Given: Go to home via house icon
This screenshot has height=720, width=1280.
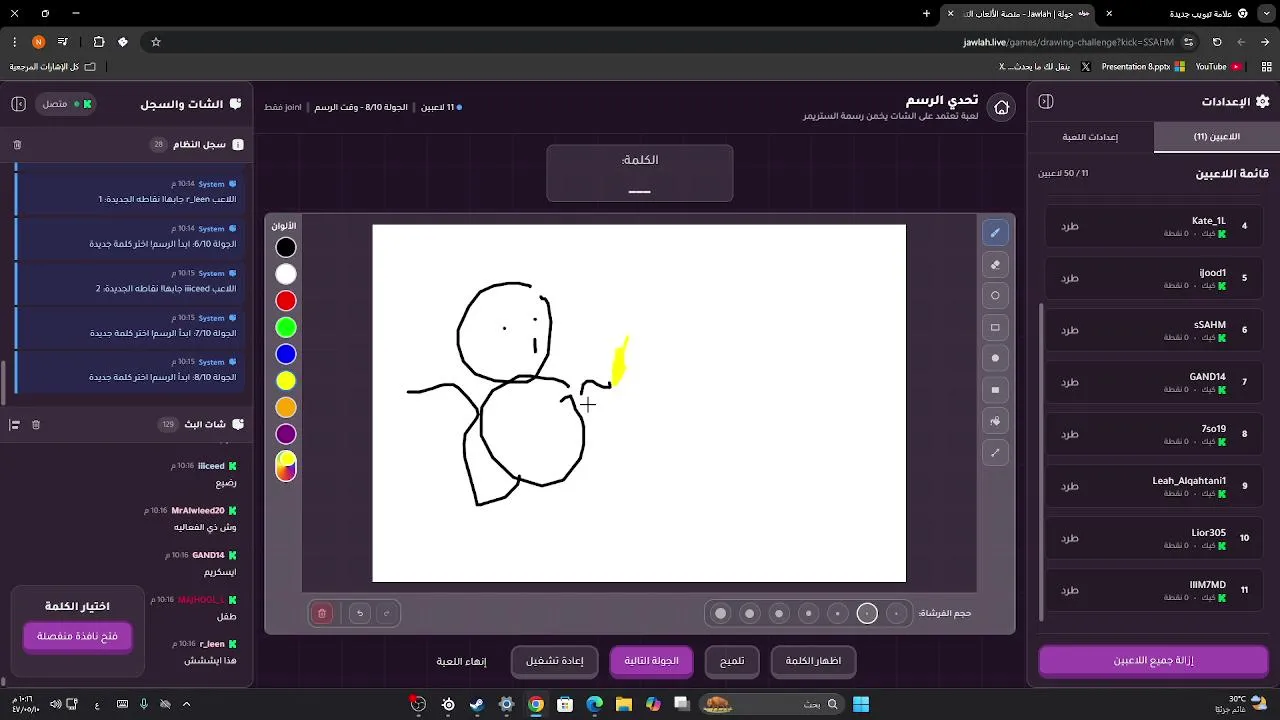Looking at the screenshot, I should tap(1001, 107).
